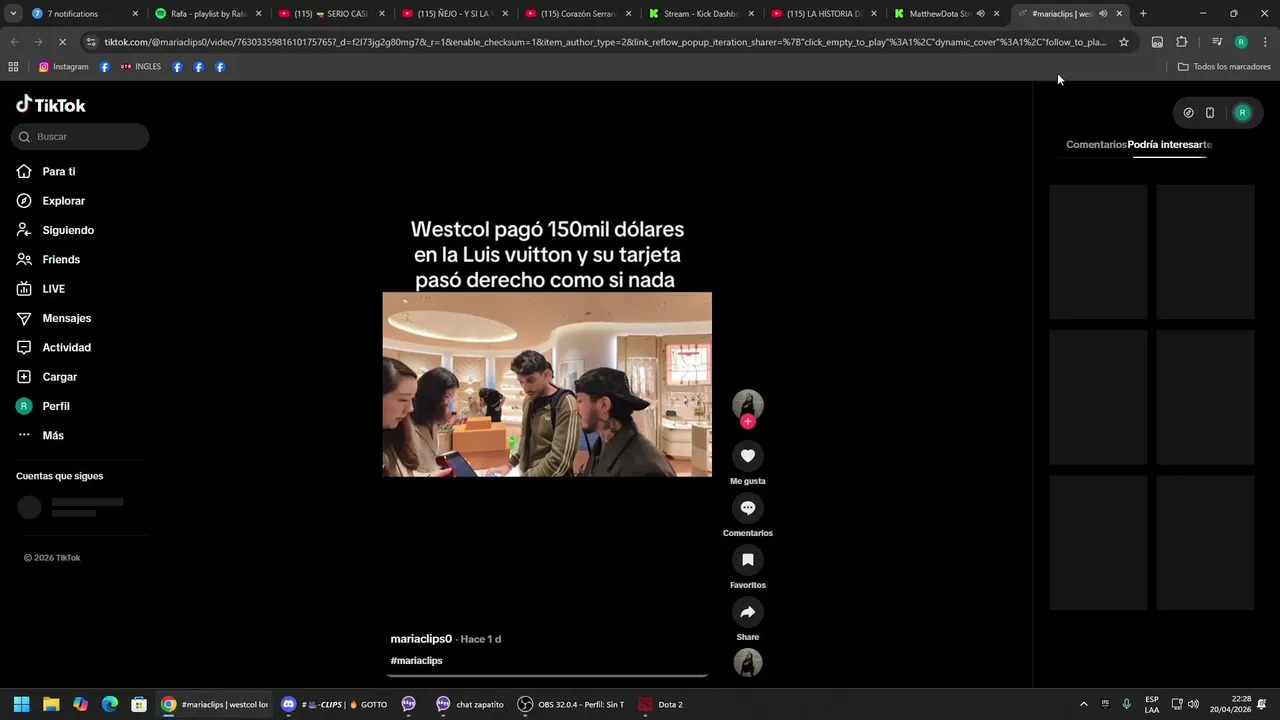This screenshot has width=1280, height=720.
Task: Open File Explorer from the taskbar
Action: [x=51, y=705]
